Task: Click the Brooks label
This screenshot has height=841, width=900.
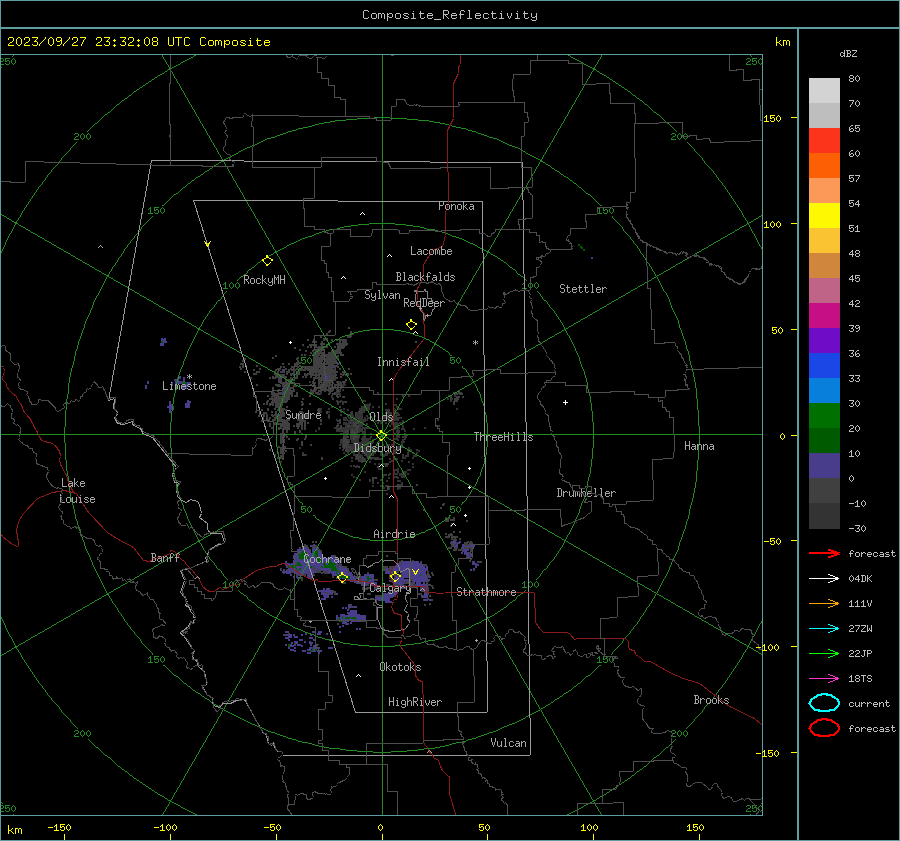Action: point(711,700)
